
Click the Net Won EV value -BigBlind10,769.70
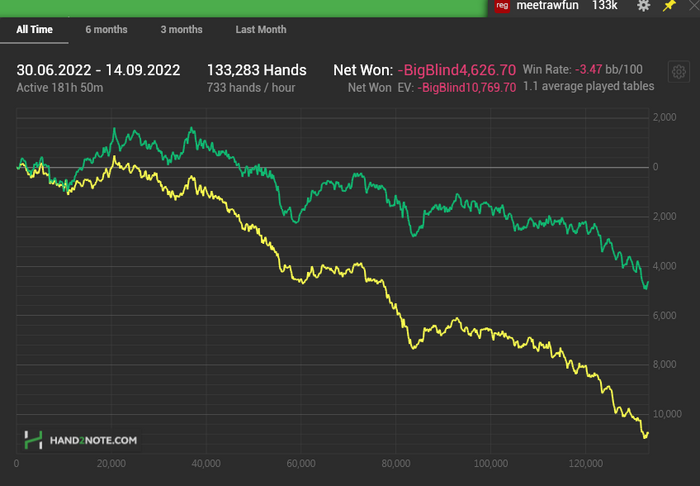(x=467, y=88)
